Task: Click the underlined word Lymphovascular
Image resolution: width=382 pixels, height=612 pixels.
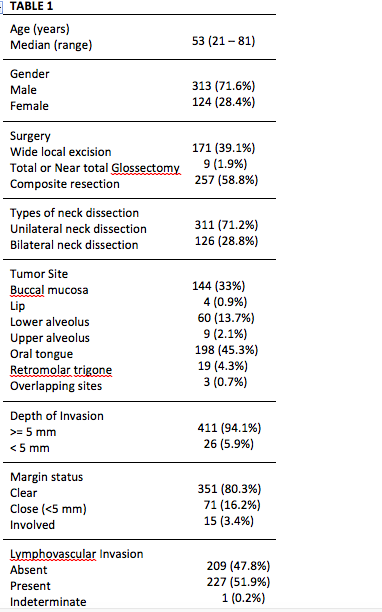Action: click(x=53, y=554)
